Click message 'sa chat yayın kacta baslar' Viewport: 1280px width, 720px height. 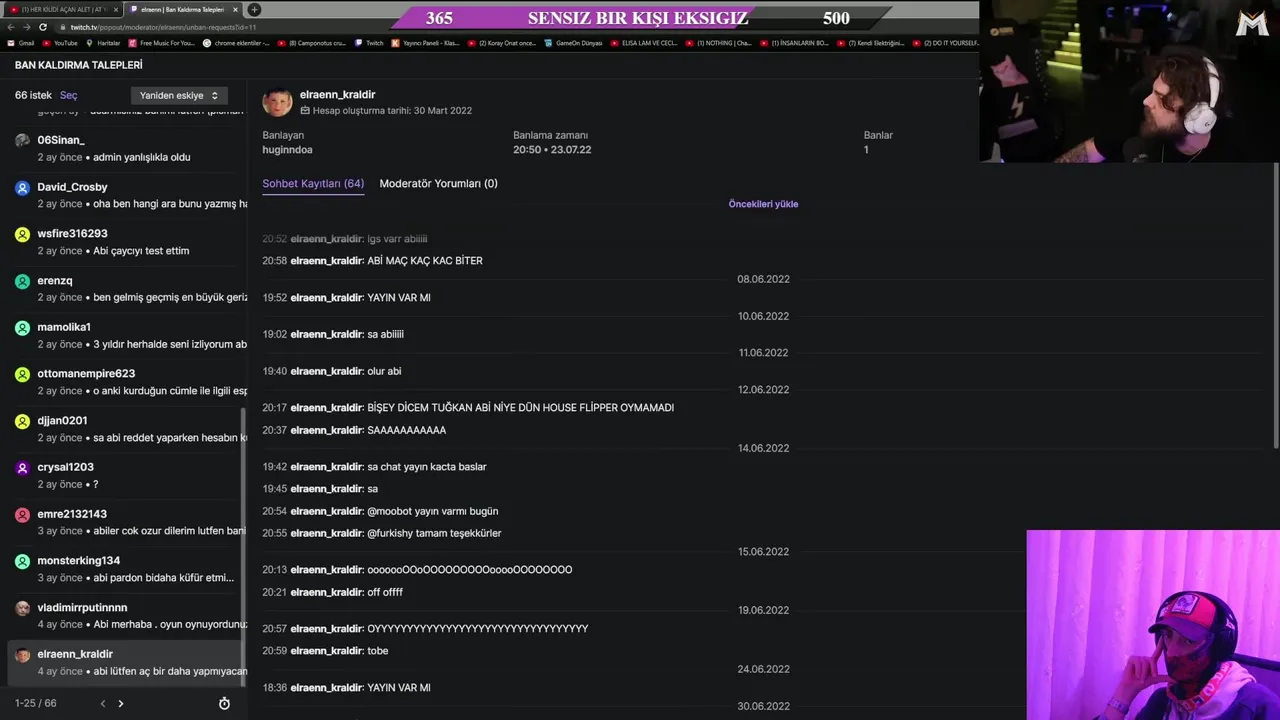coord(427,467)
